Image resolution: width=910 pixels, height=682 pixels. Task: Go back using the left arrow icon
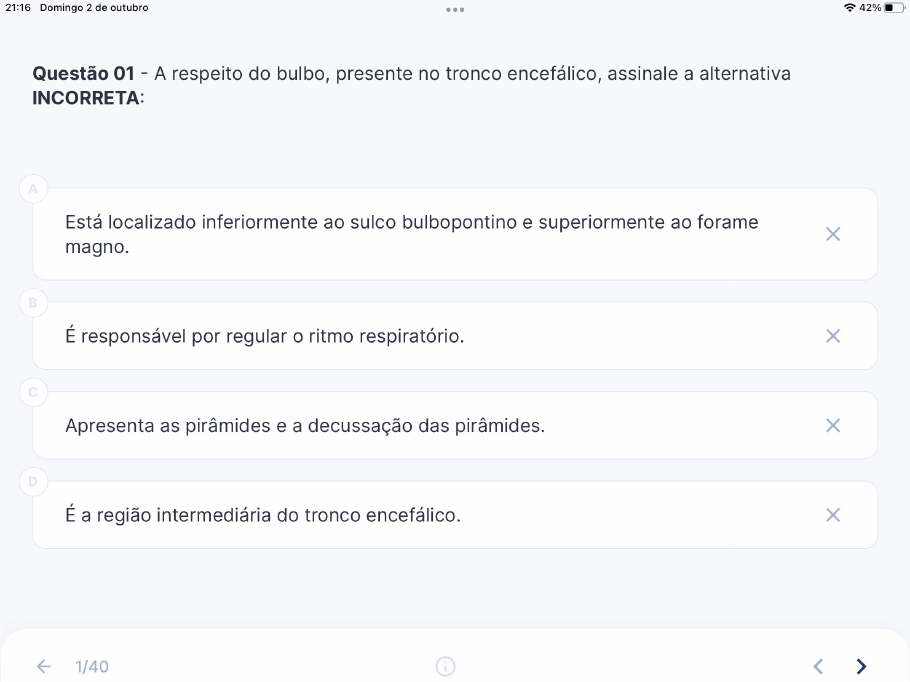point(44,666)
